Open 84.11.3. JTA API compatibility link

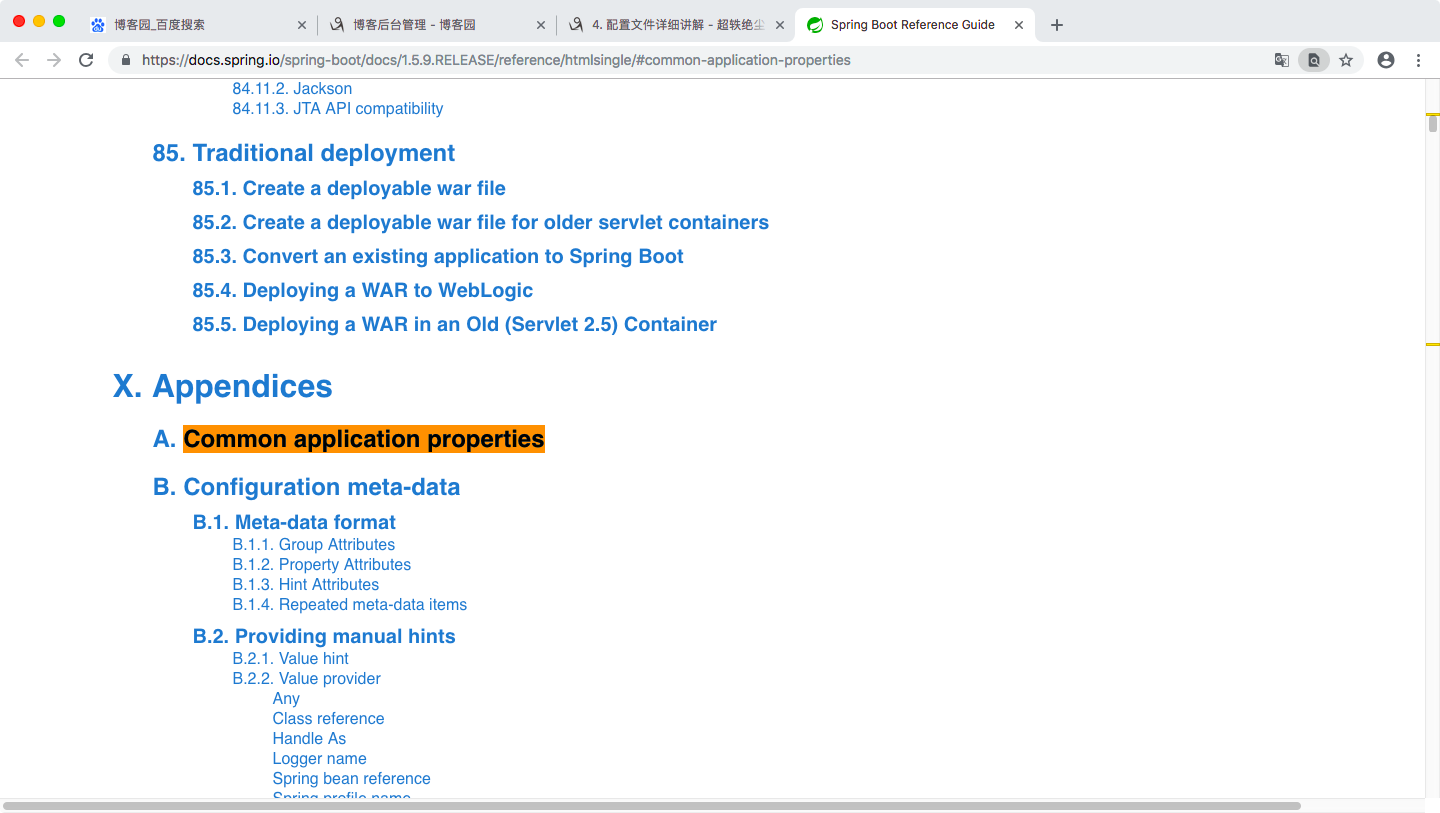(338, 109)
